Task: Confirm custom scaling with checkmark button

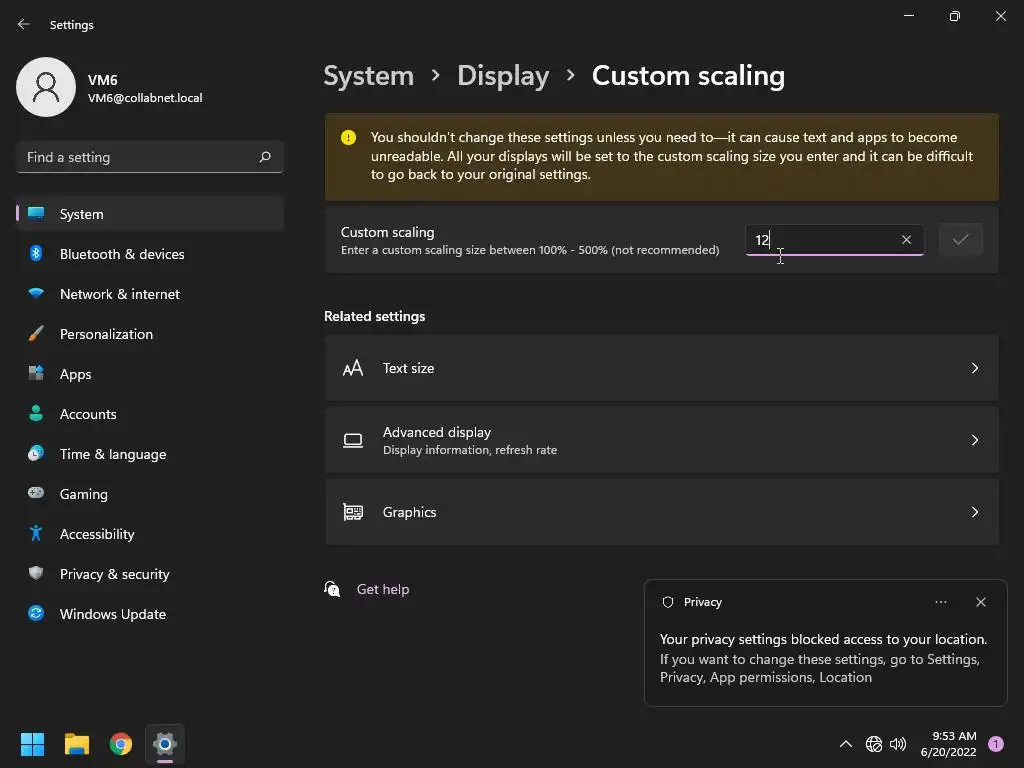Action: pos(960,240)
